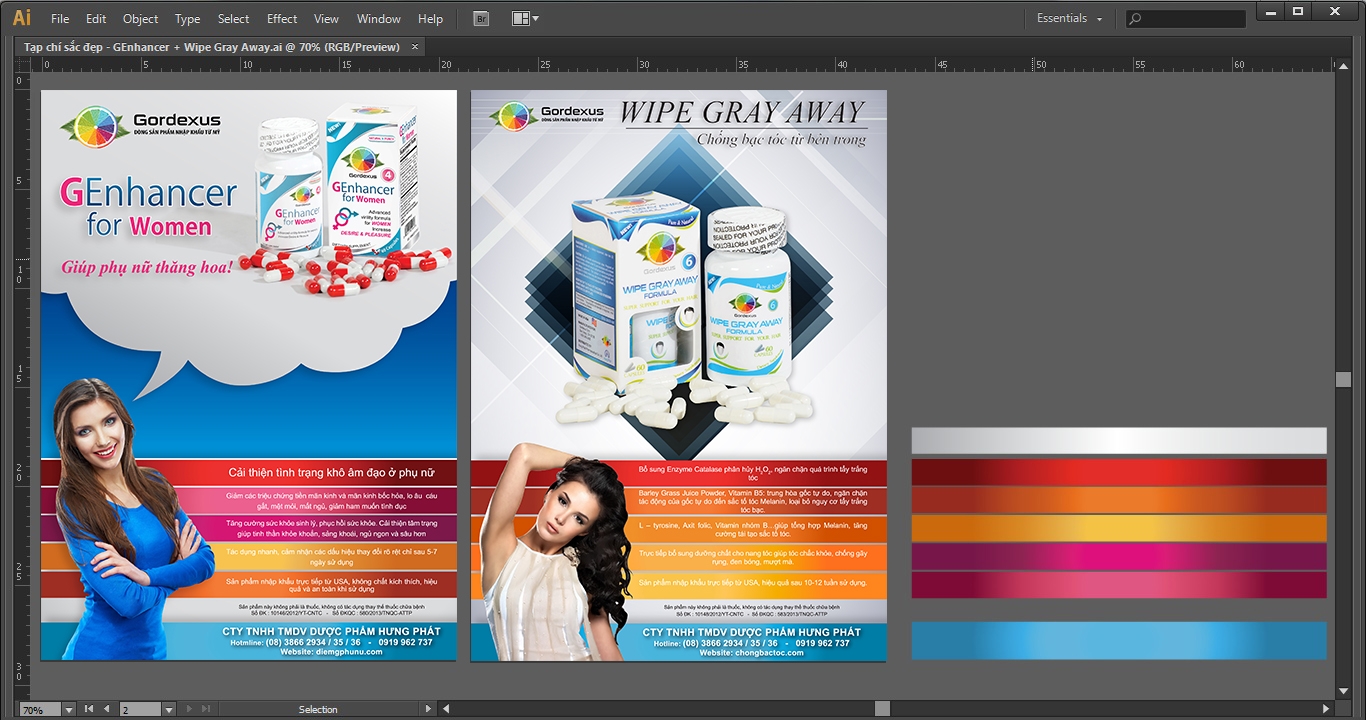This screenshot has height=720, width=1366.
Task: Click the 'Website: chongbactoc.com' text
Action: pyautogui.click(x=751, y=653)
